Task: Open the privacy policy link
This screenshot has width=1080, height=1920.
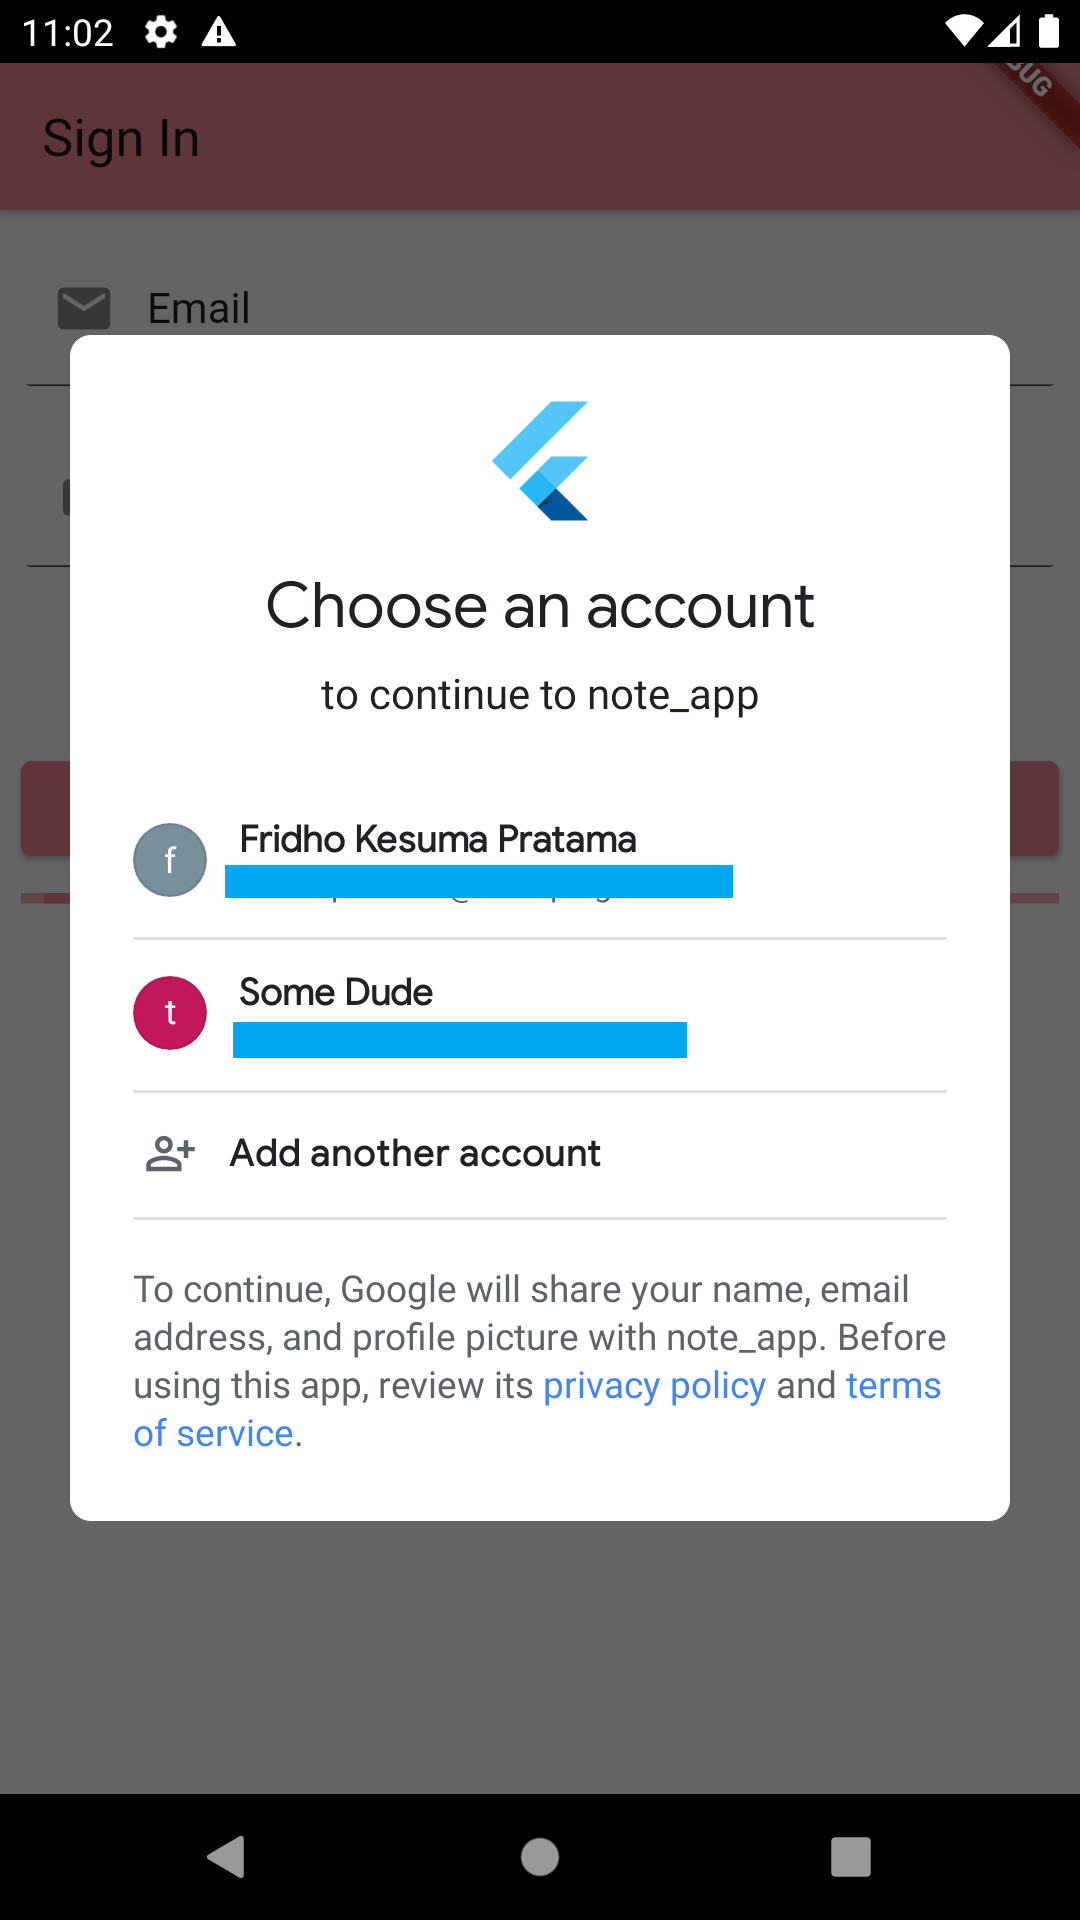Action: click(654, 1385)
